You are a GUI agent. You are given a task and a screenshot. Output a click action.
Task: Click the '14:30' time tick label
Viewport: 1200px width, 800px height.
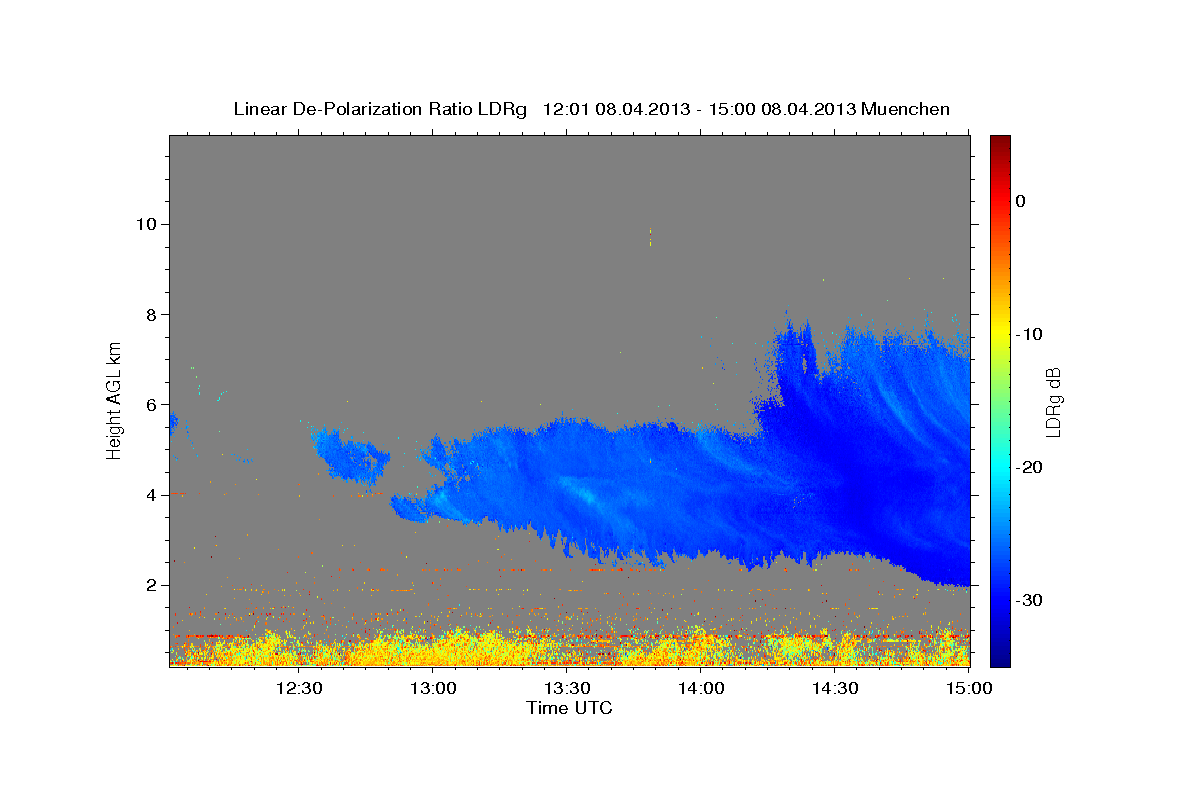click(836, 688)
